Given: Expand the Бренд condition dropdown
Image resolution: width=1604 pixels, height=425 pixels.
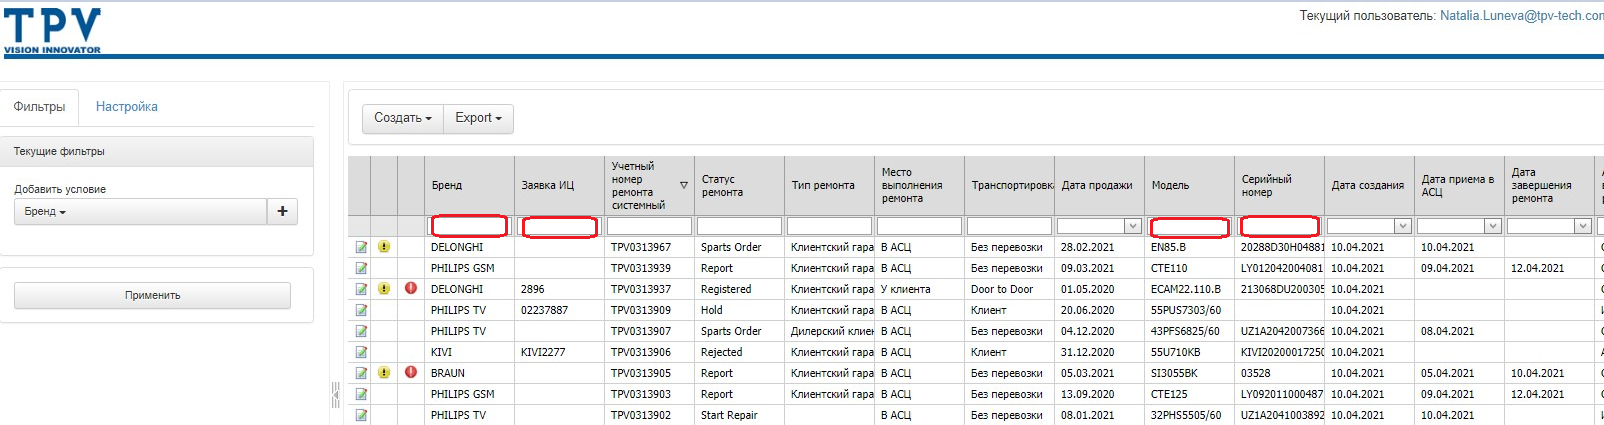Looking at the screenshot, I should 140,211.
